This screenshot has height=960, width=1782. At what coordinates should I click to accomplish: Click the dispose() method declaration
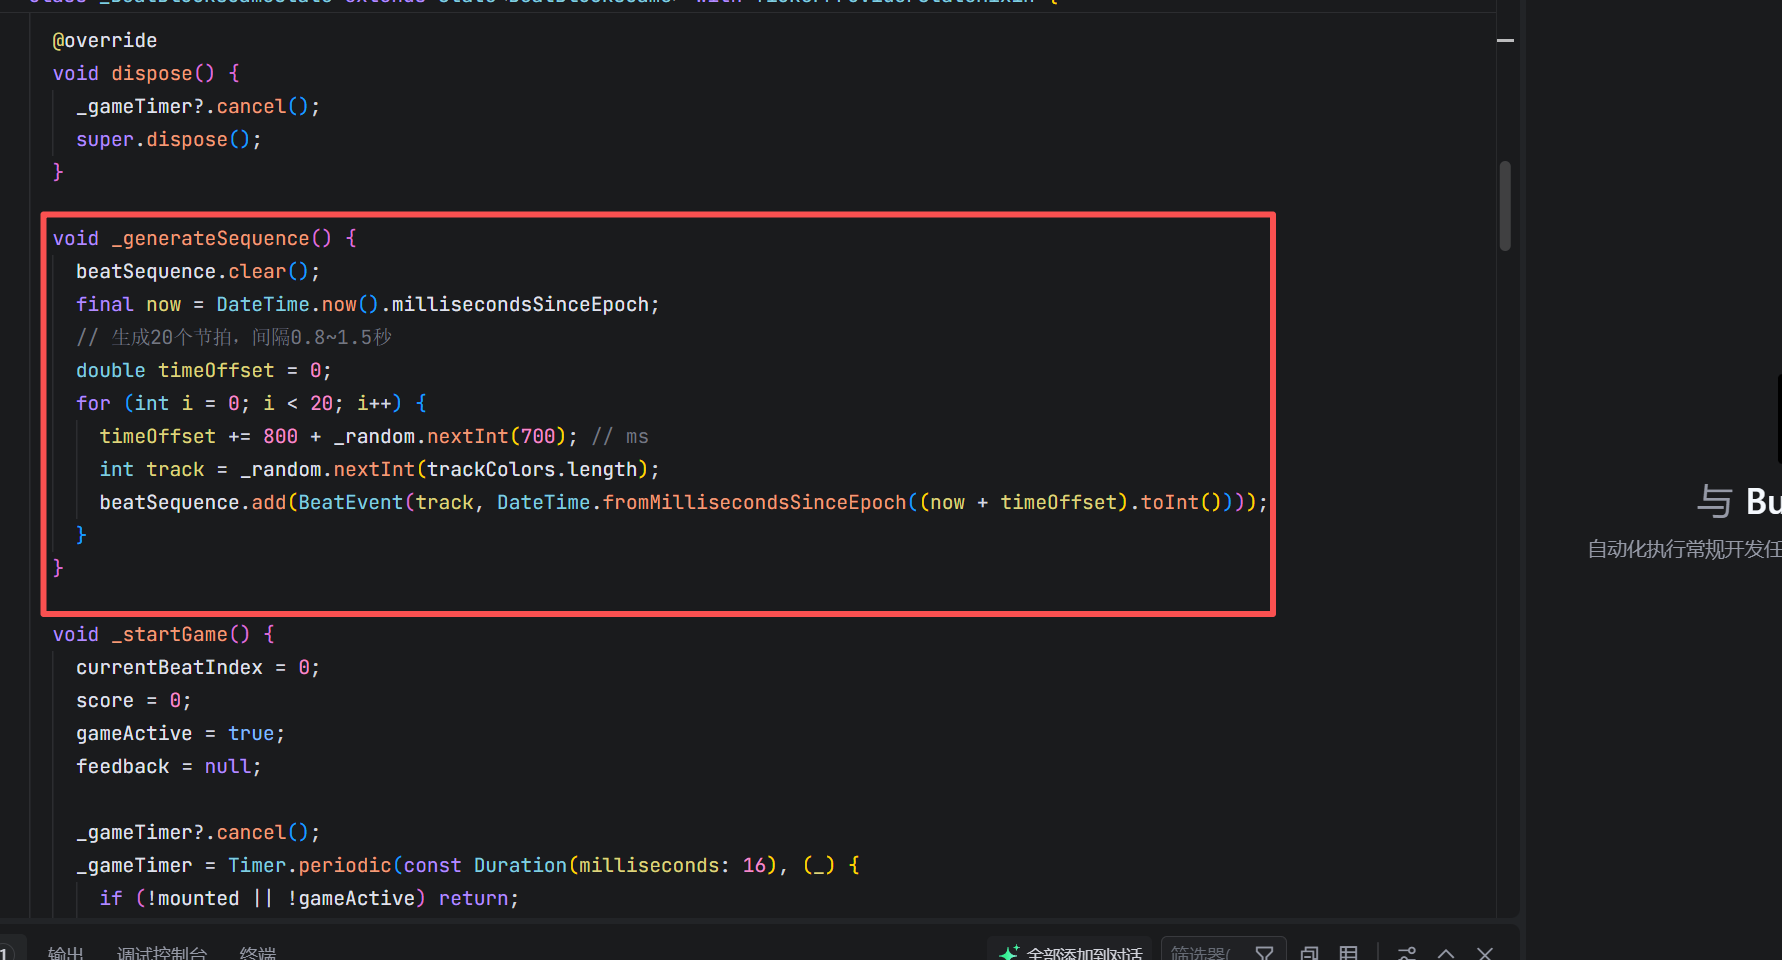[146, 73]
